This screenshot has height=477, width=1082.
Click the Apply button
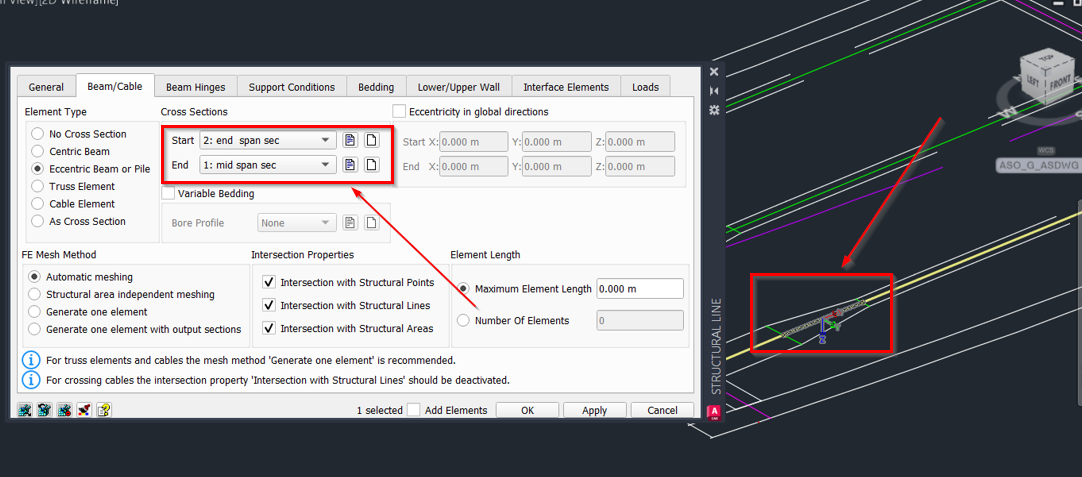click(594, 410)
